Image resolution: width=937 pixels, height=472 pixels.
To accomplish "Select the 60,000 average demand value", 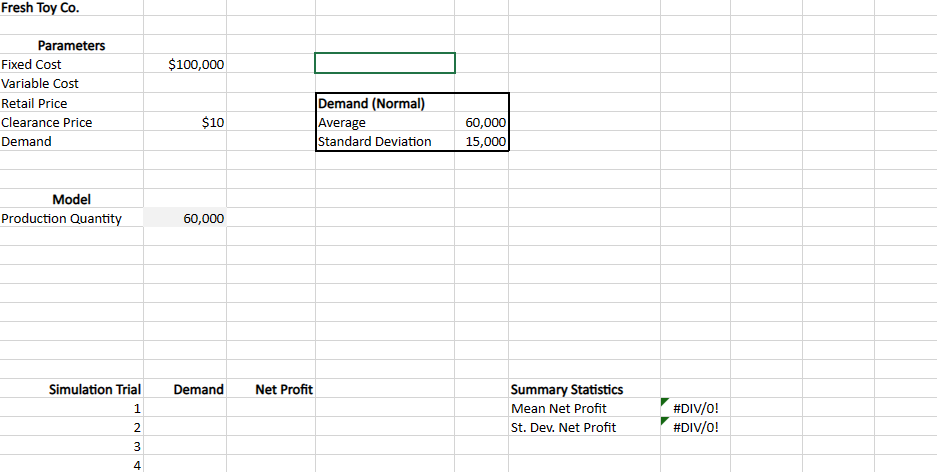I will pyautogui.click(x=482, y=122).
